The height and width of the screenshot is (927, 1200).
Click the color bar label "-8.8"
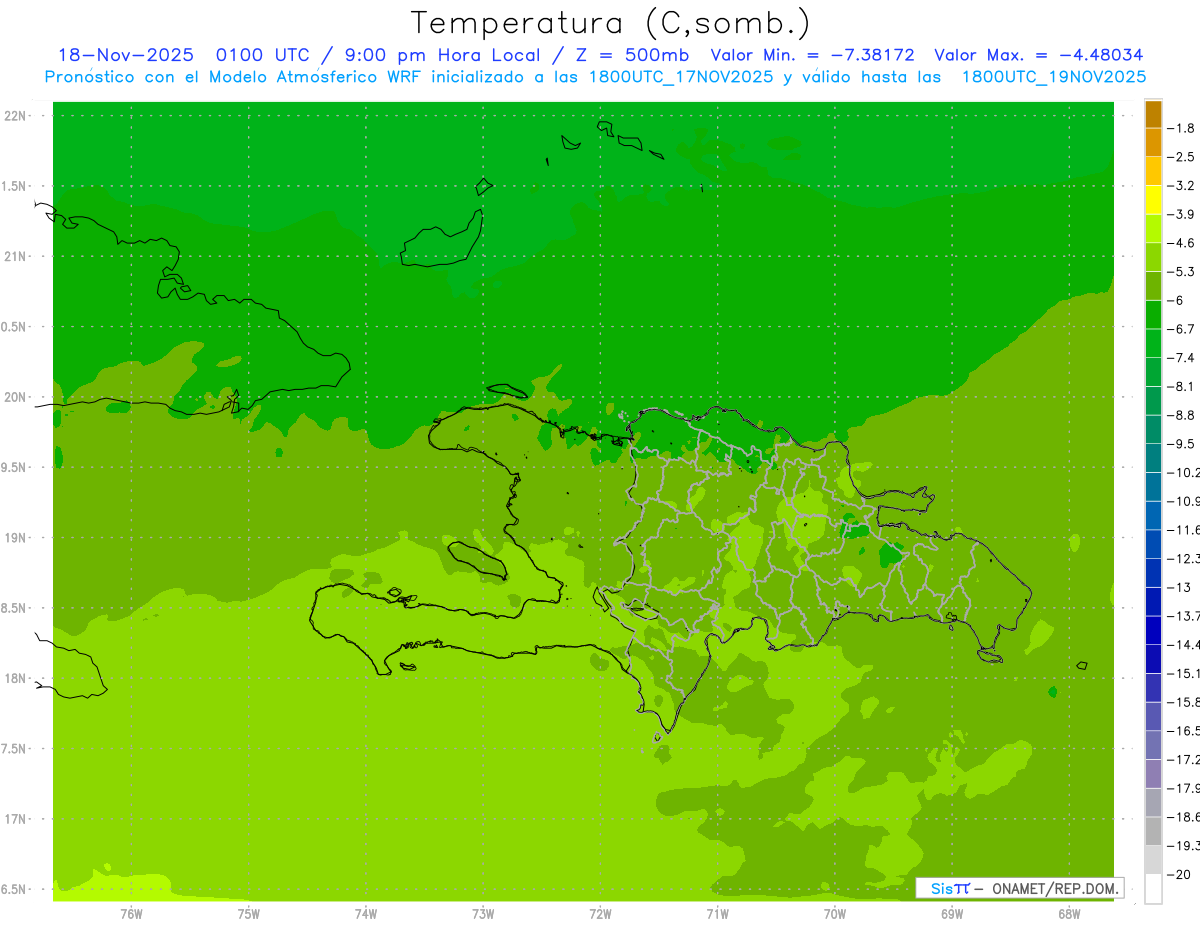[1183, 415]
